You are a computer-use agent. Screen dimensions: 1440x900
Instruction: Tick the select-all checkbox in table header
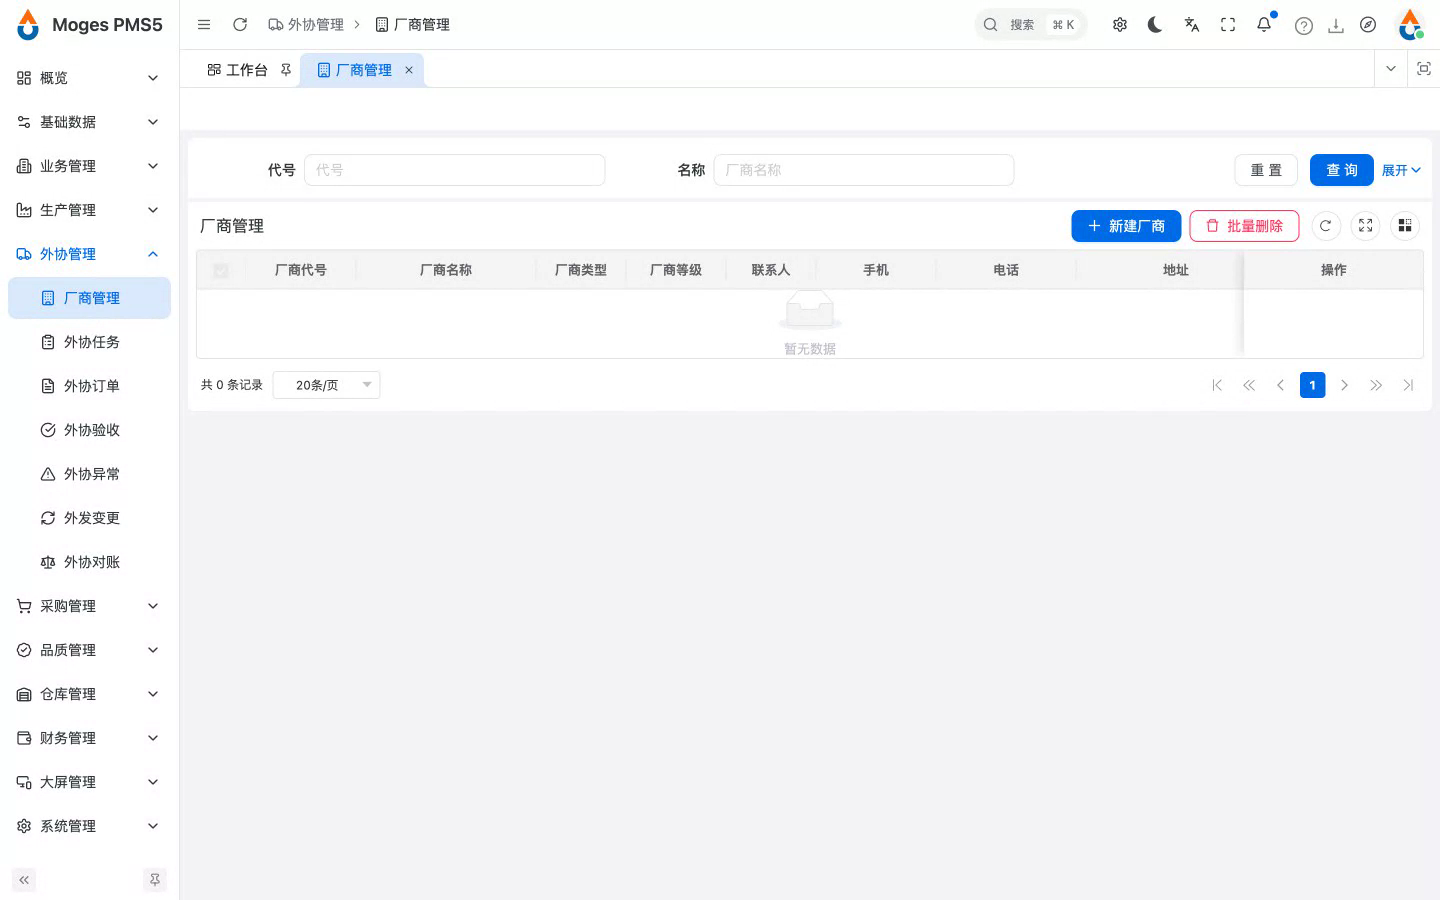pyautogui.click(x=221, y=270)
